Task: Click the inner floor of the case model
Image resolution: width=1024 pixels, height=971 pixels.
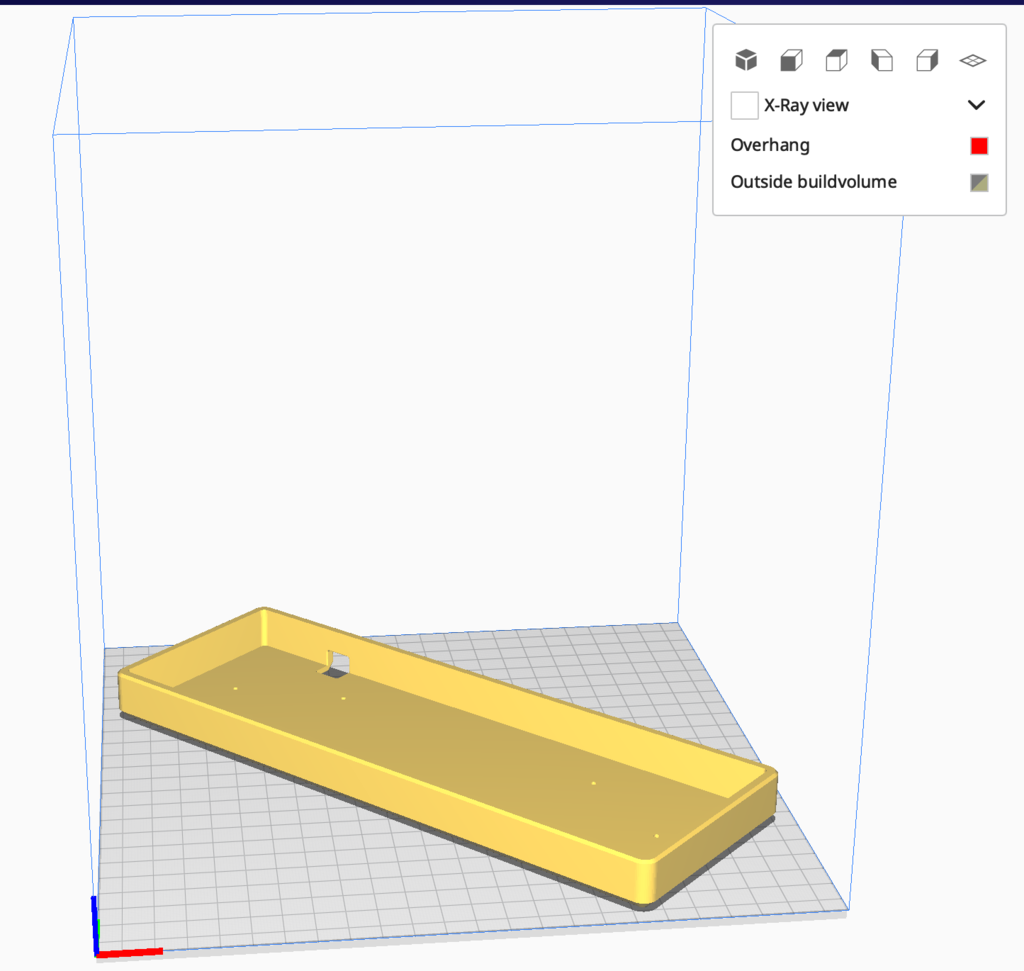Action: click(457, 731)
